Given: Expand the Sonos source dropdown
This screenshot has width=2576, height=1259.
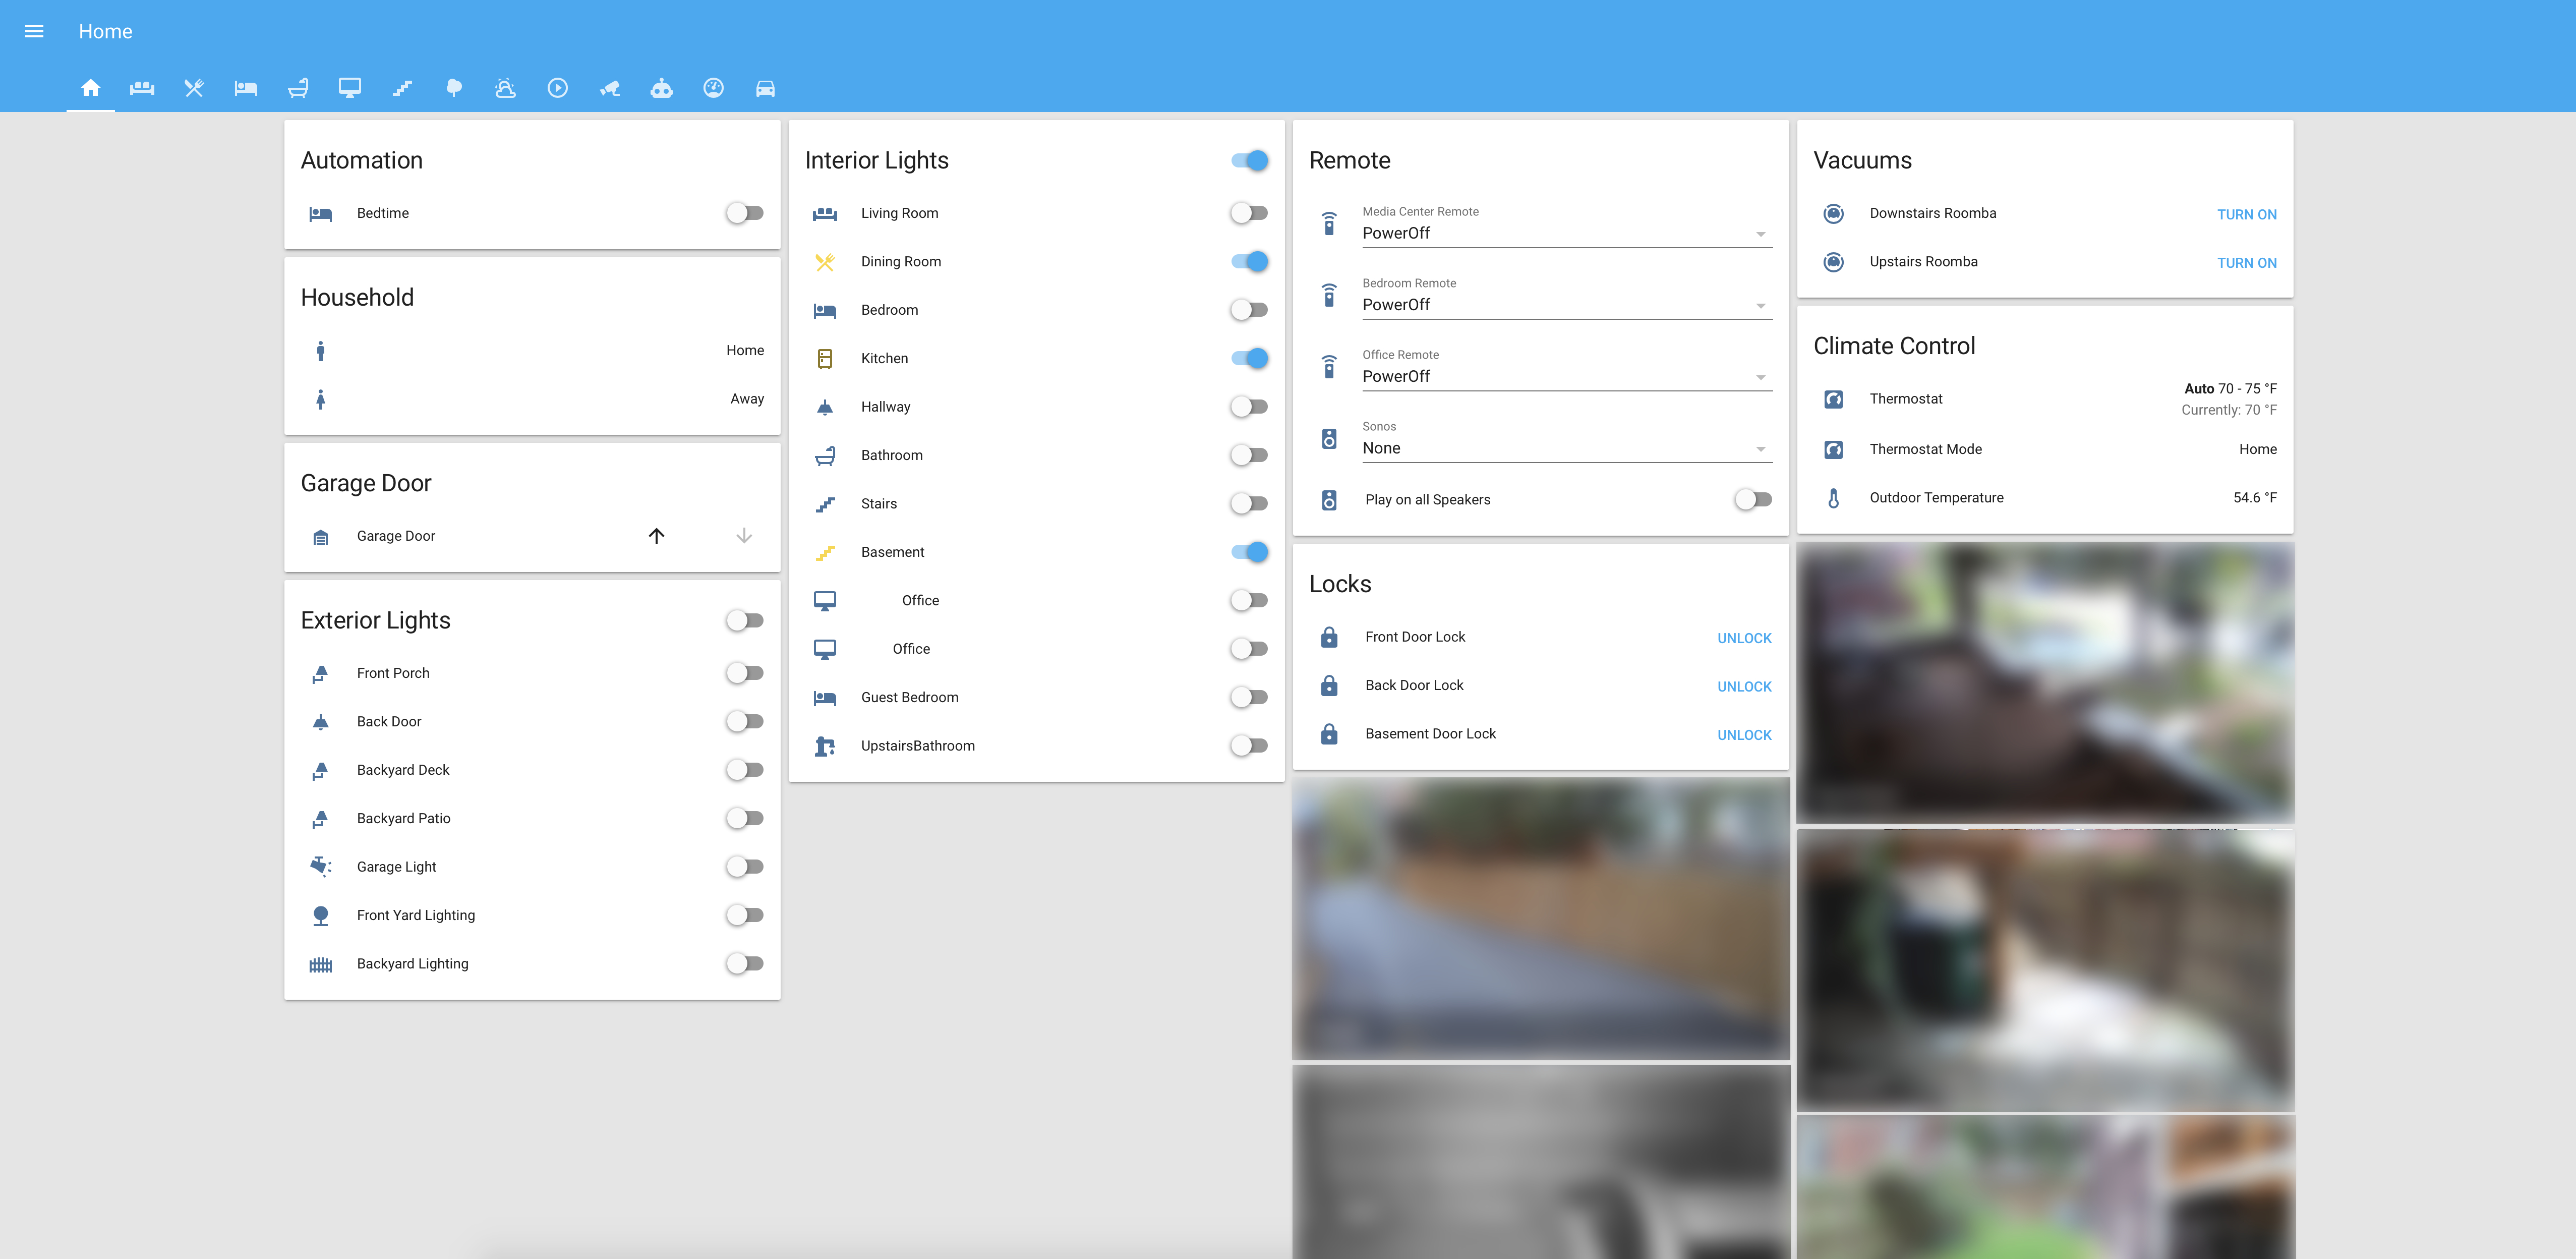Looking at the screenshot, I should coord(1566,448).
